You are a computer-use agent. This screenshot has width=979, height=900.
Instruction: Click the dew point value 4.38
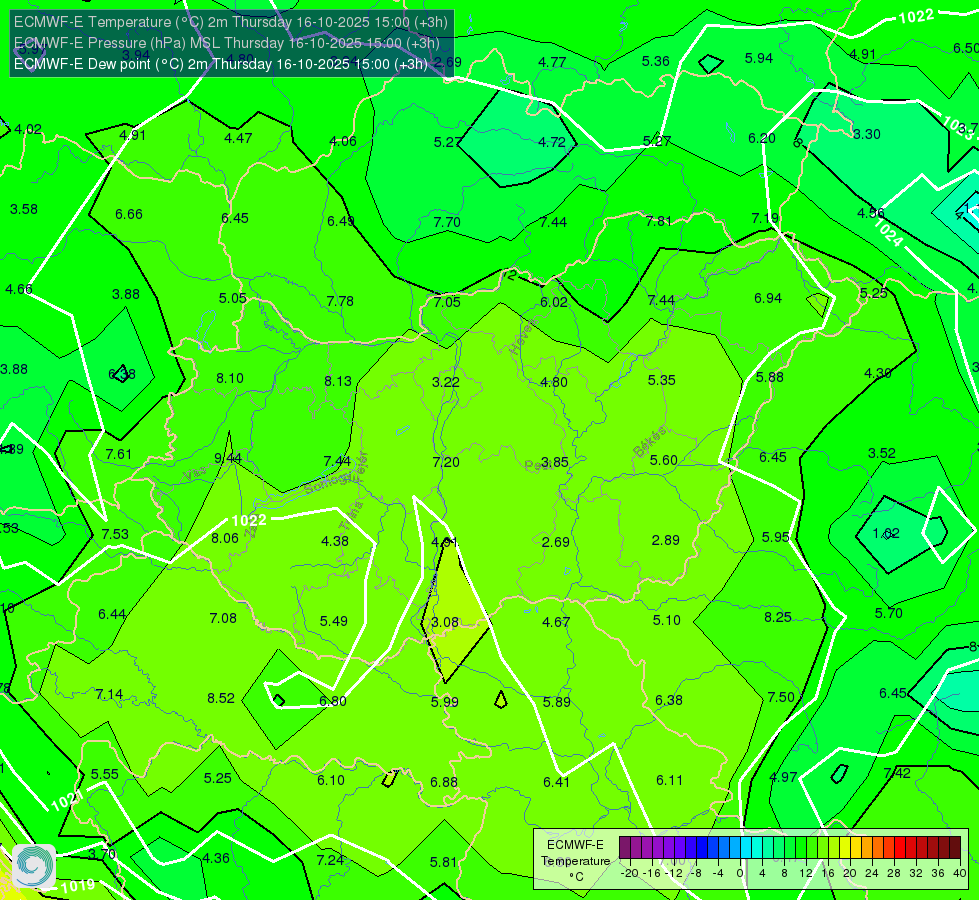pyautogui.click(x=335, y=541)
